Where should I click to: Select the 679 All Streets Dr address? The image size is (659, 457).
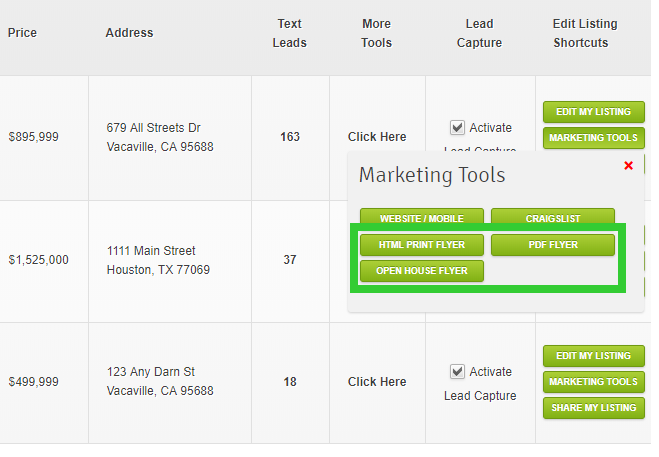(160, 137)
